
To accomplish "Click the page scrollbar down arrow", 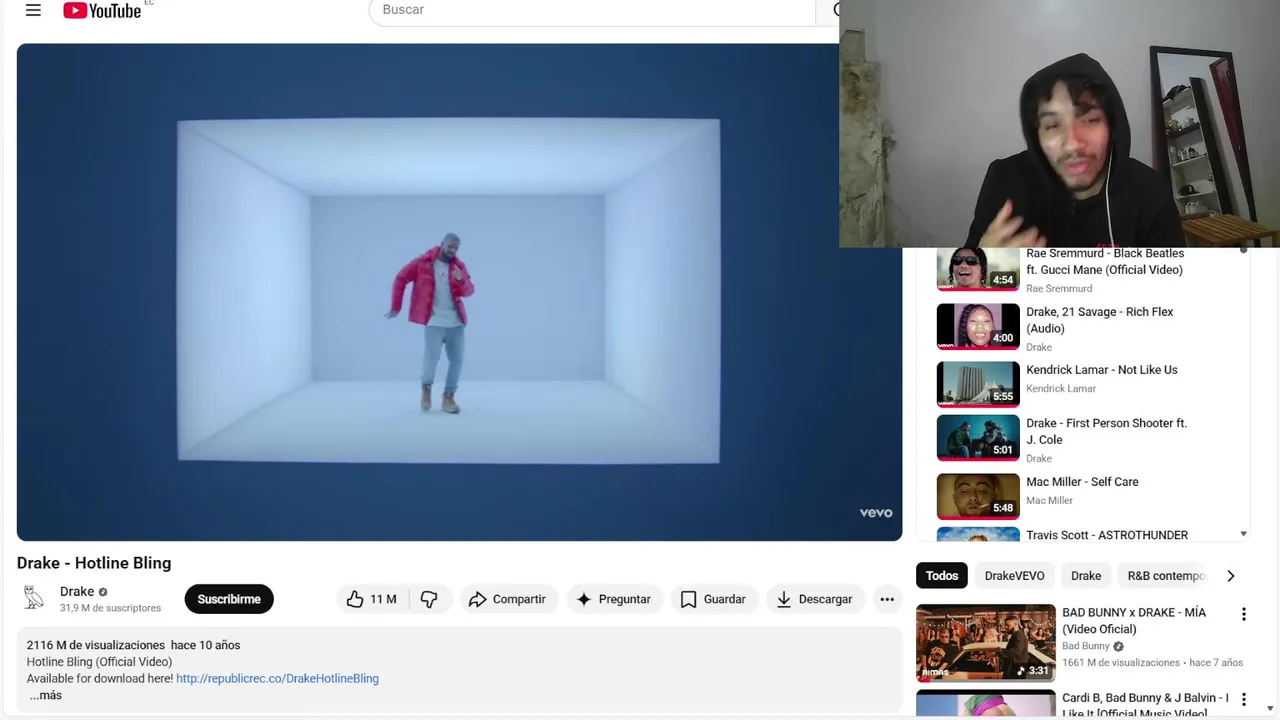I will [x=1271, y=709].
